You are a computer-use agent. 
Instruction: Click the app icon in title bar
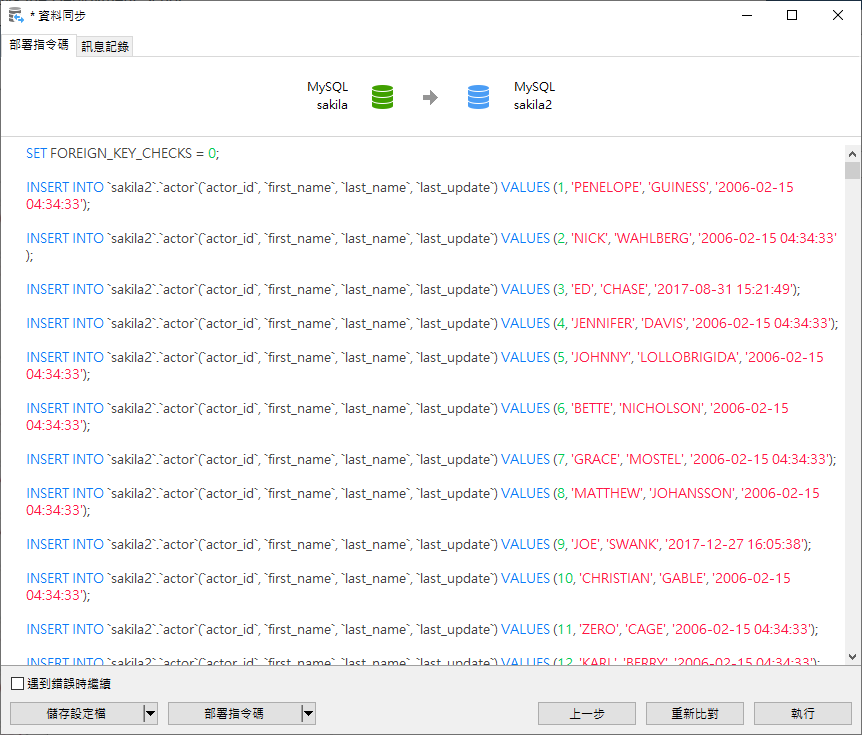[x=15, y=15]
